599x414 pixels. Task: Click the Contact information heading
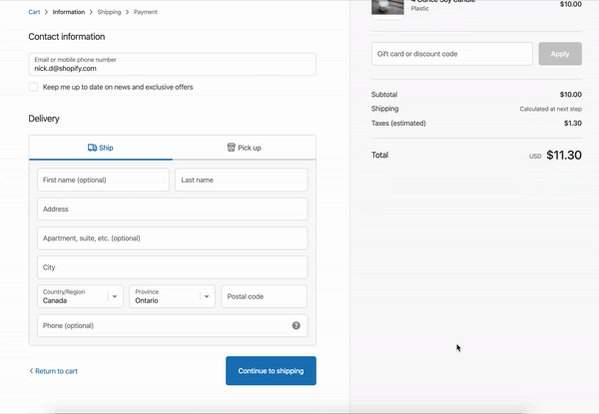pyautogui.click(x=66, y=37)
